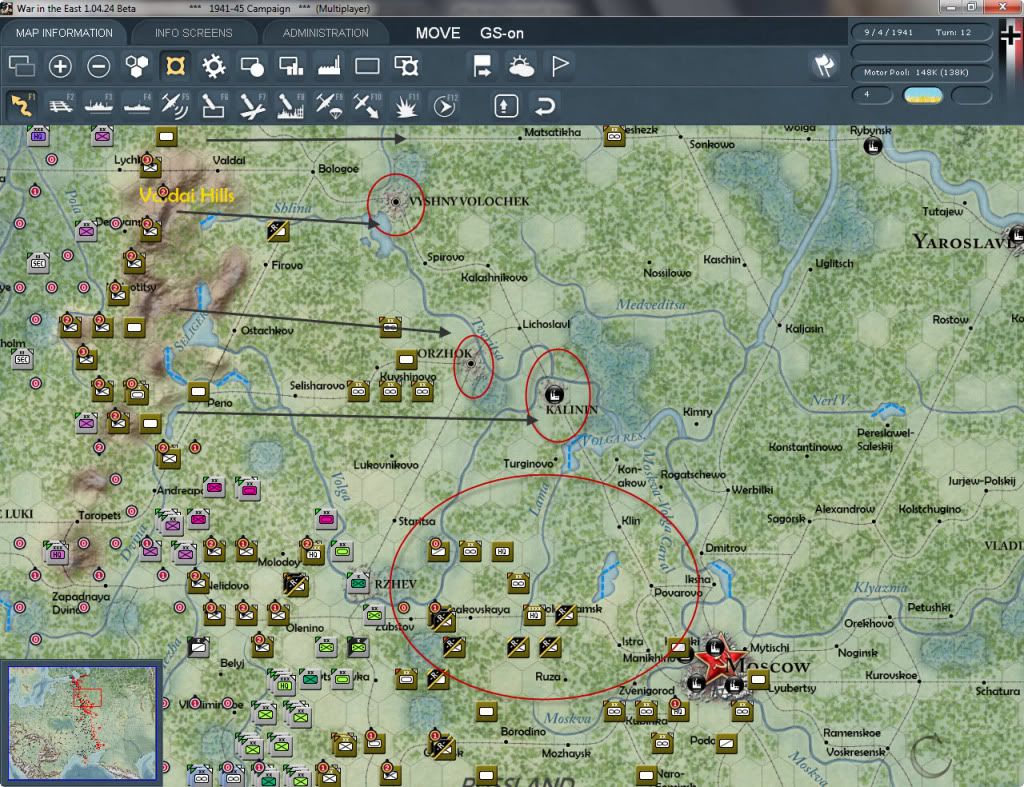The height and width of the screenshot is (787, 1024).
Task: Click the GS-on status label
Action: (502, 33)
